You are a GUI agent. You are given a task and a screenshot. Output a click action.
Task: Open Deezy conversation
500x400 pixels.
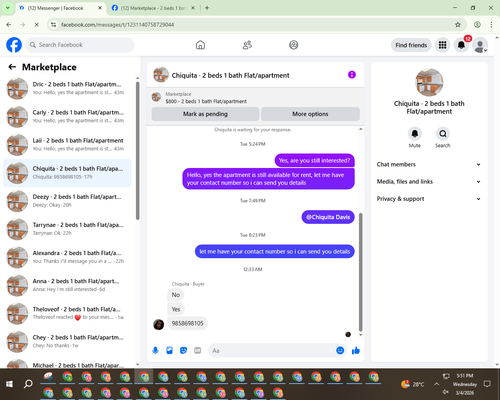coord(67,201)
